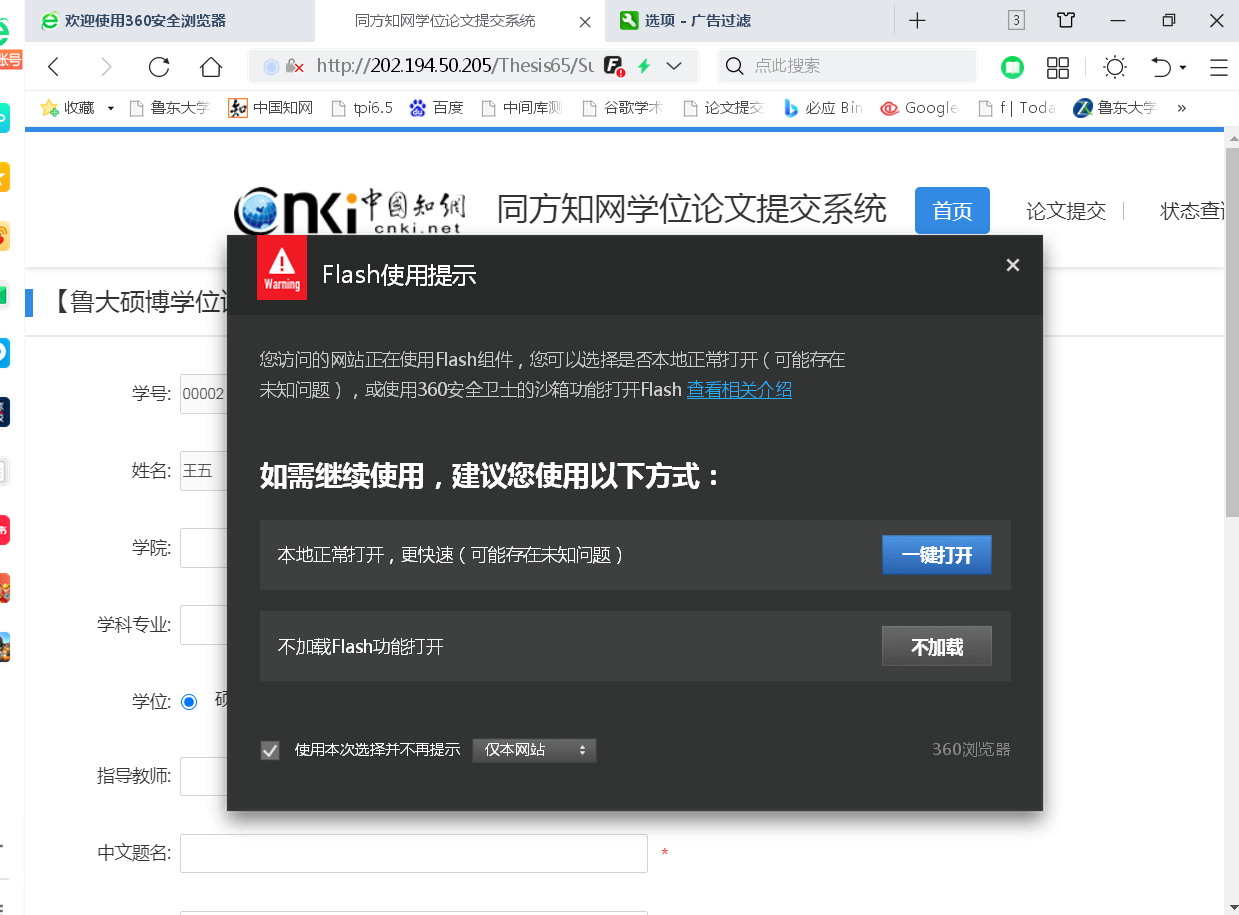Open the 必应 Bing bookmark
This screenshot has width=1239, height=915.
click(822, 108)
